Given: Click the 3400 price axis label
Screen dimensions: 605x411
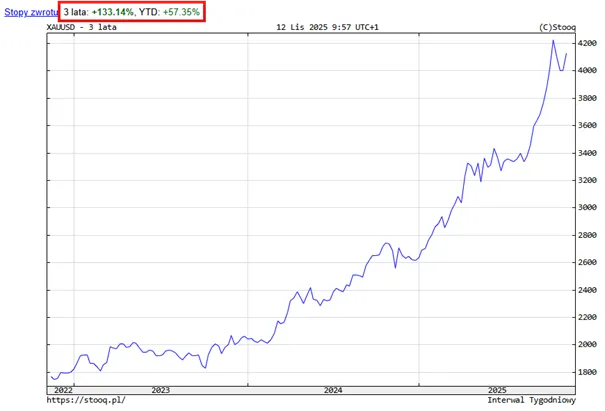Looking at the screenshot, I should coord(587,153).
